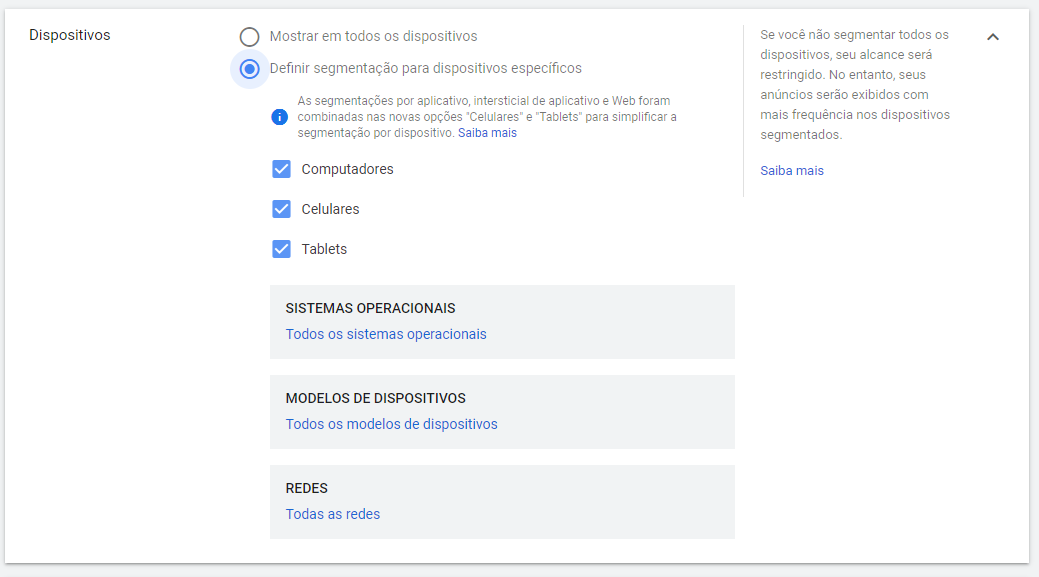Image resolution: width=1039 pixels, height=577 pixels.
Task: Open "Todos os sistemas operacionais" selector
Action: [x=386, y=334]
